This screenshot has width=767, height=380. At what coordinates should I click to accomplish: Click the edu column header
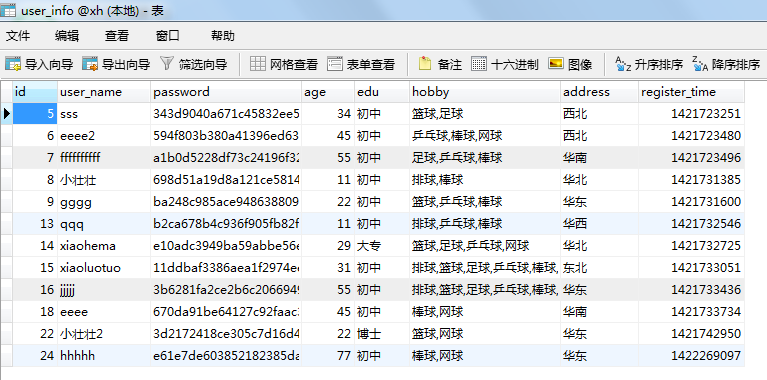click(382, 92)
